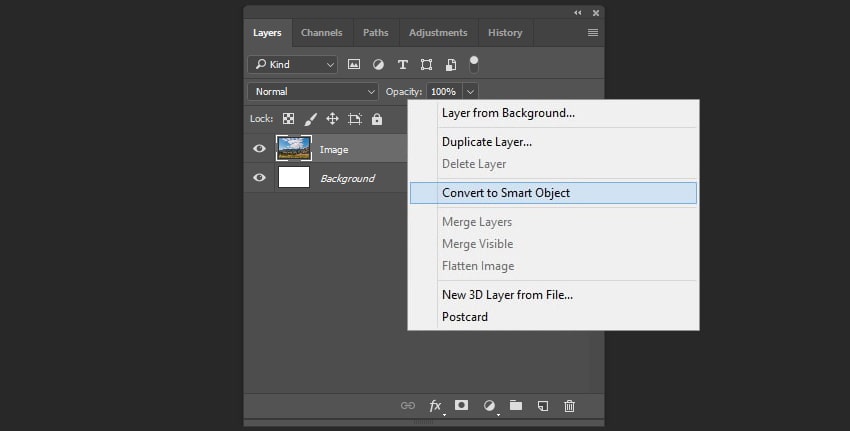Select the Image layer thumbnail
850x431 pixels.
[x=294, y=149]
